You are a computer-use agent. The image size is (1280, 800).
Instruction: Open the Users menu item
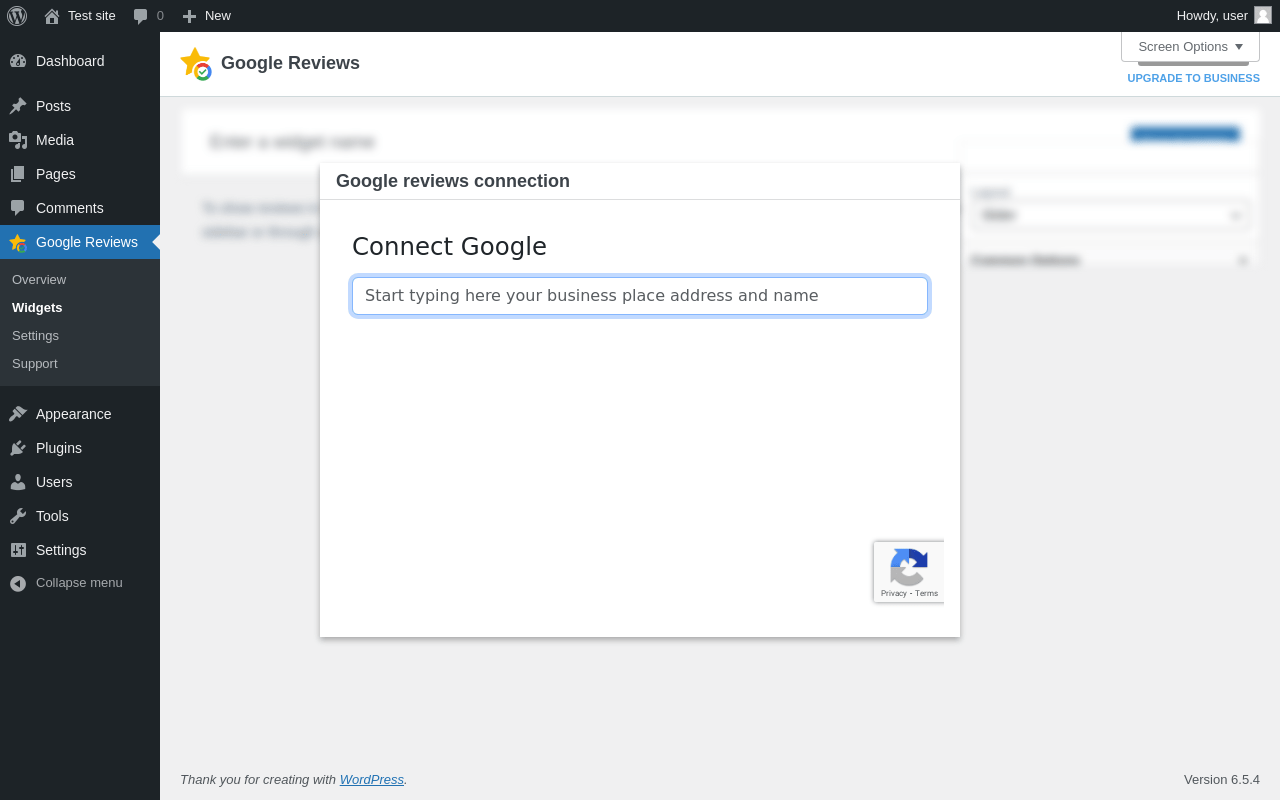tap(80, 482)
